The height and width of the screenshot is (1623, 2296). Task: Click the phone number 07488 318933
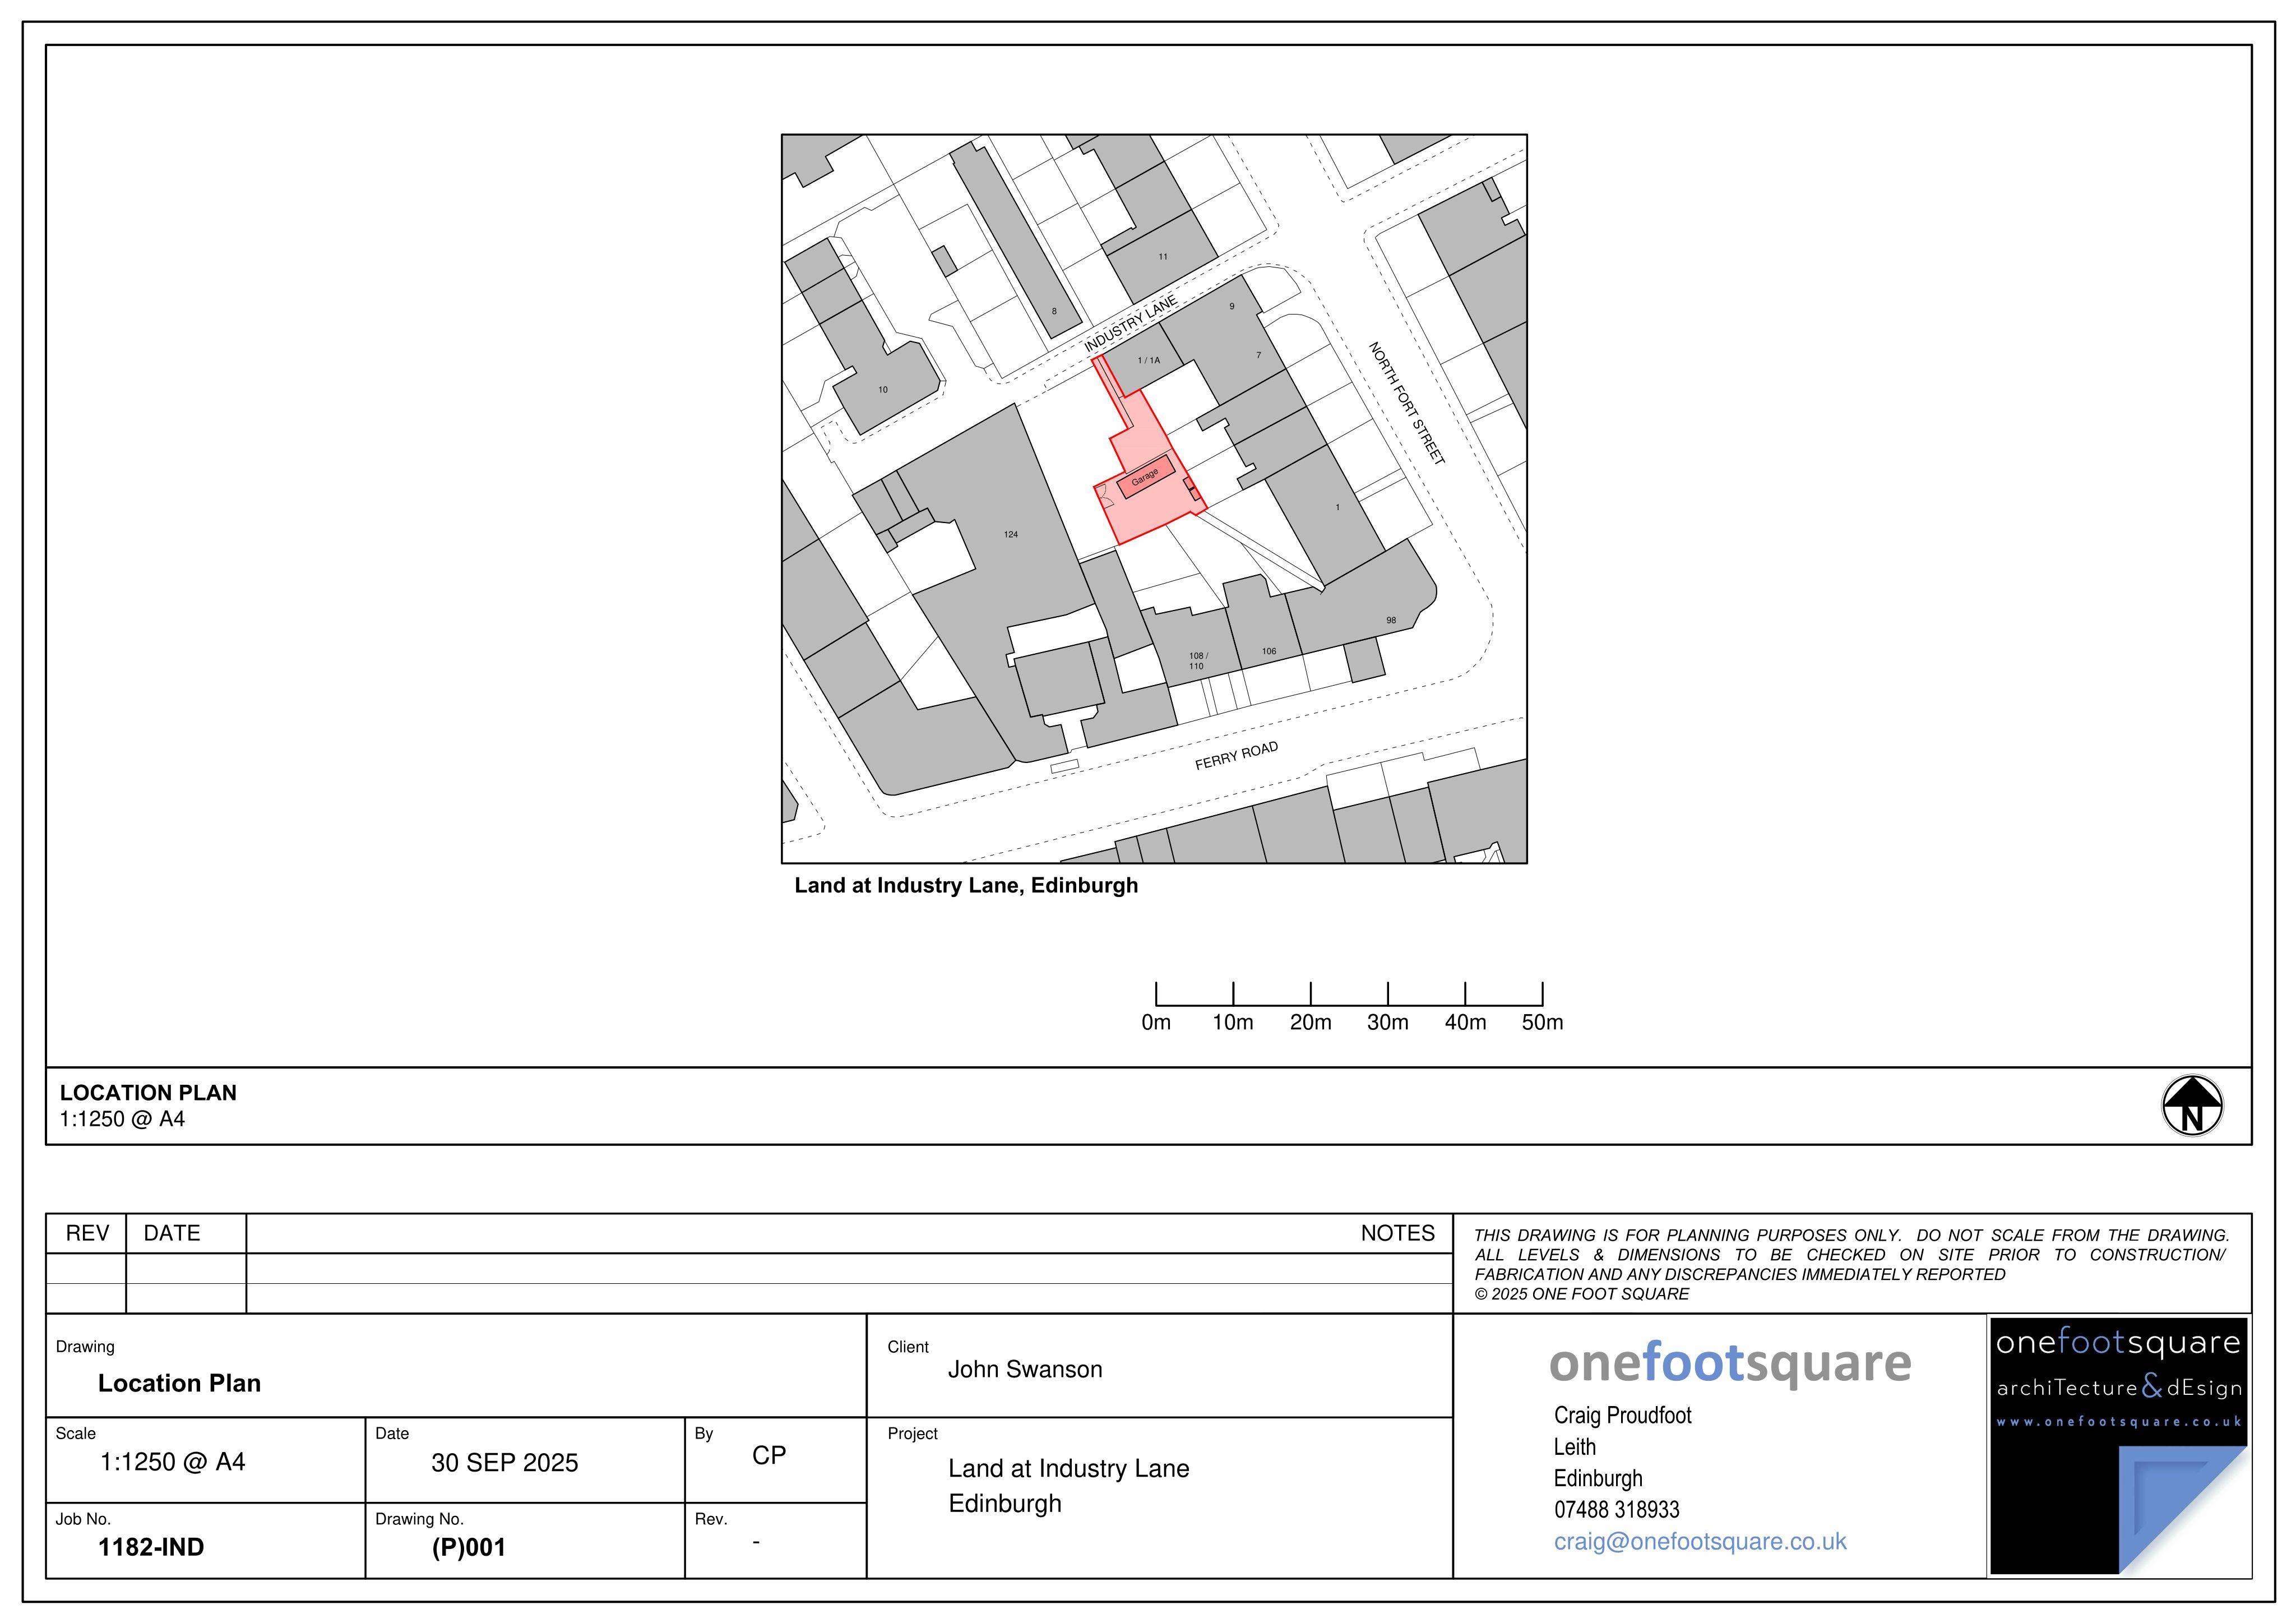(1616, 1510)
